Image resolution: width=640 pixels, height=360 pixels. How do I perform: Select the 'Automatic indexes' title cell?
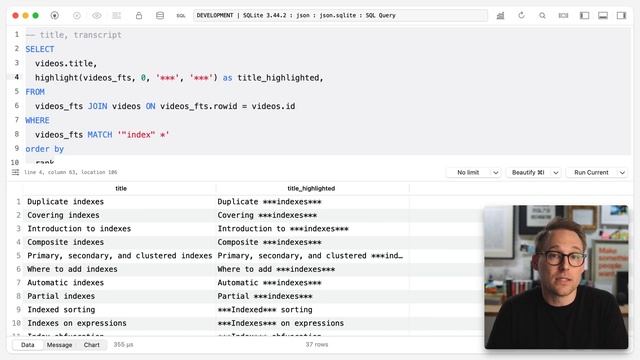(x=120, y=282)
